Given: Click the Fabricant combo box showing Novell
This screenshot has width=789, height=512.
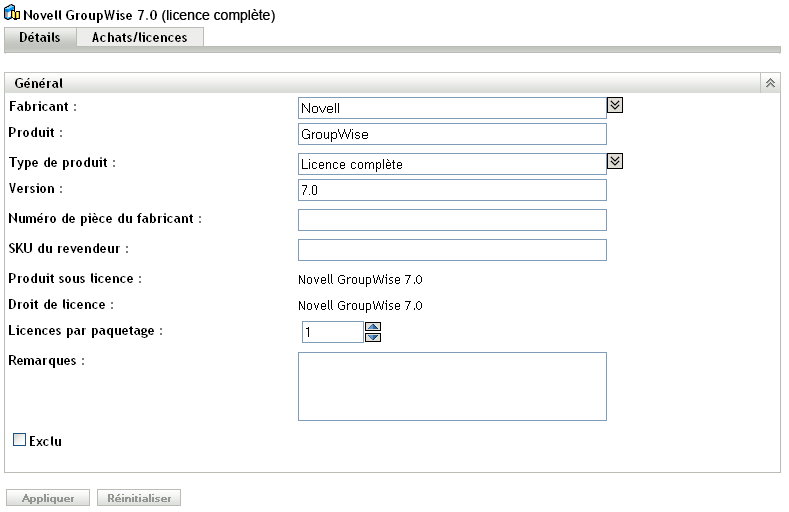Looking at the screenshot, I should pos(452,107).
